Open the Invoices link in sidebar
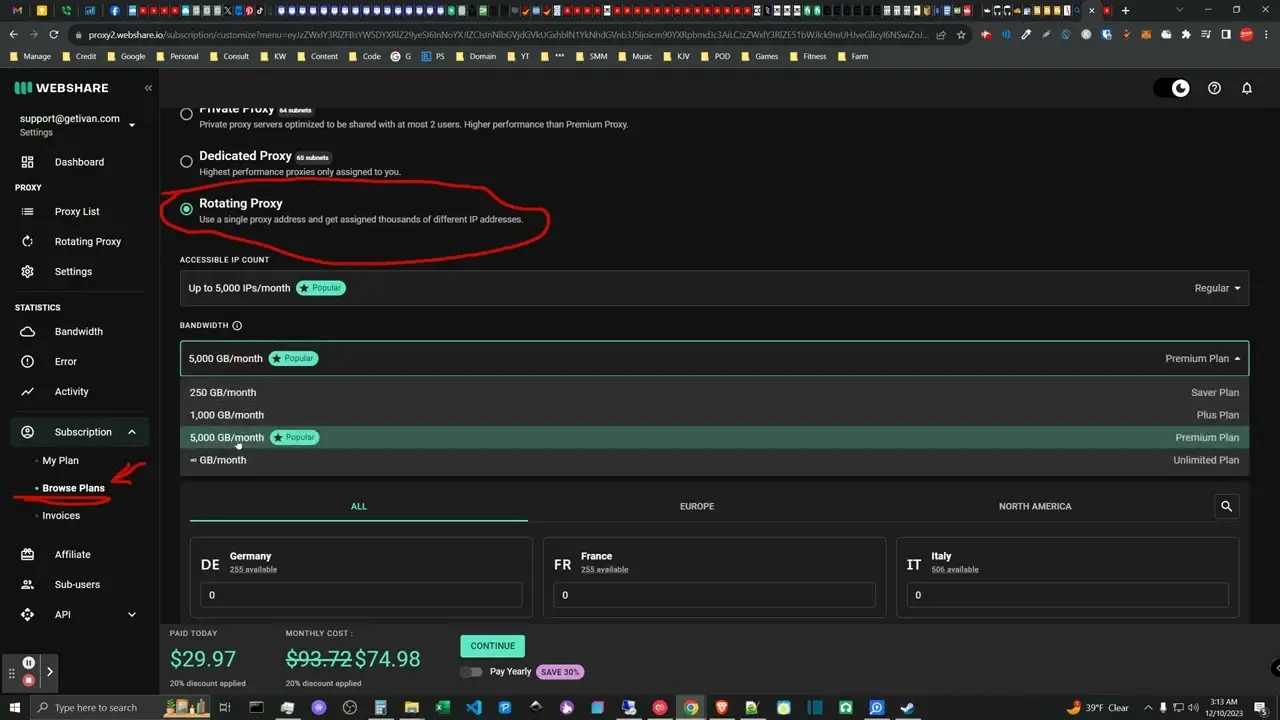The width and height of the screenshot is (1280, 720). click(x=61, y=516)
